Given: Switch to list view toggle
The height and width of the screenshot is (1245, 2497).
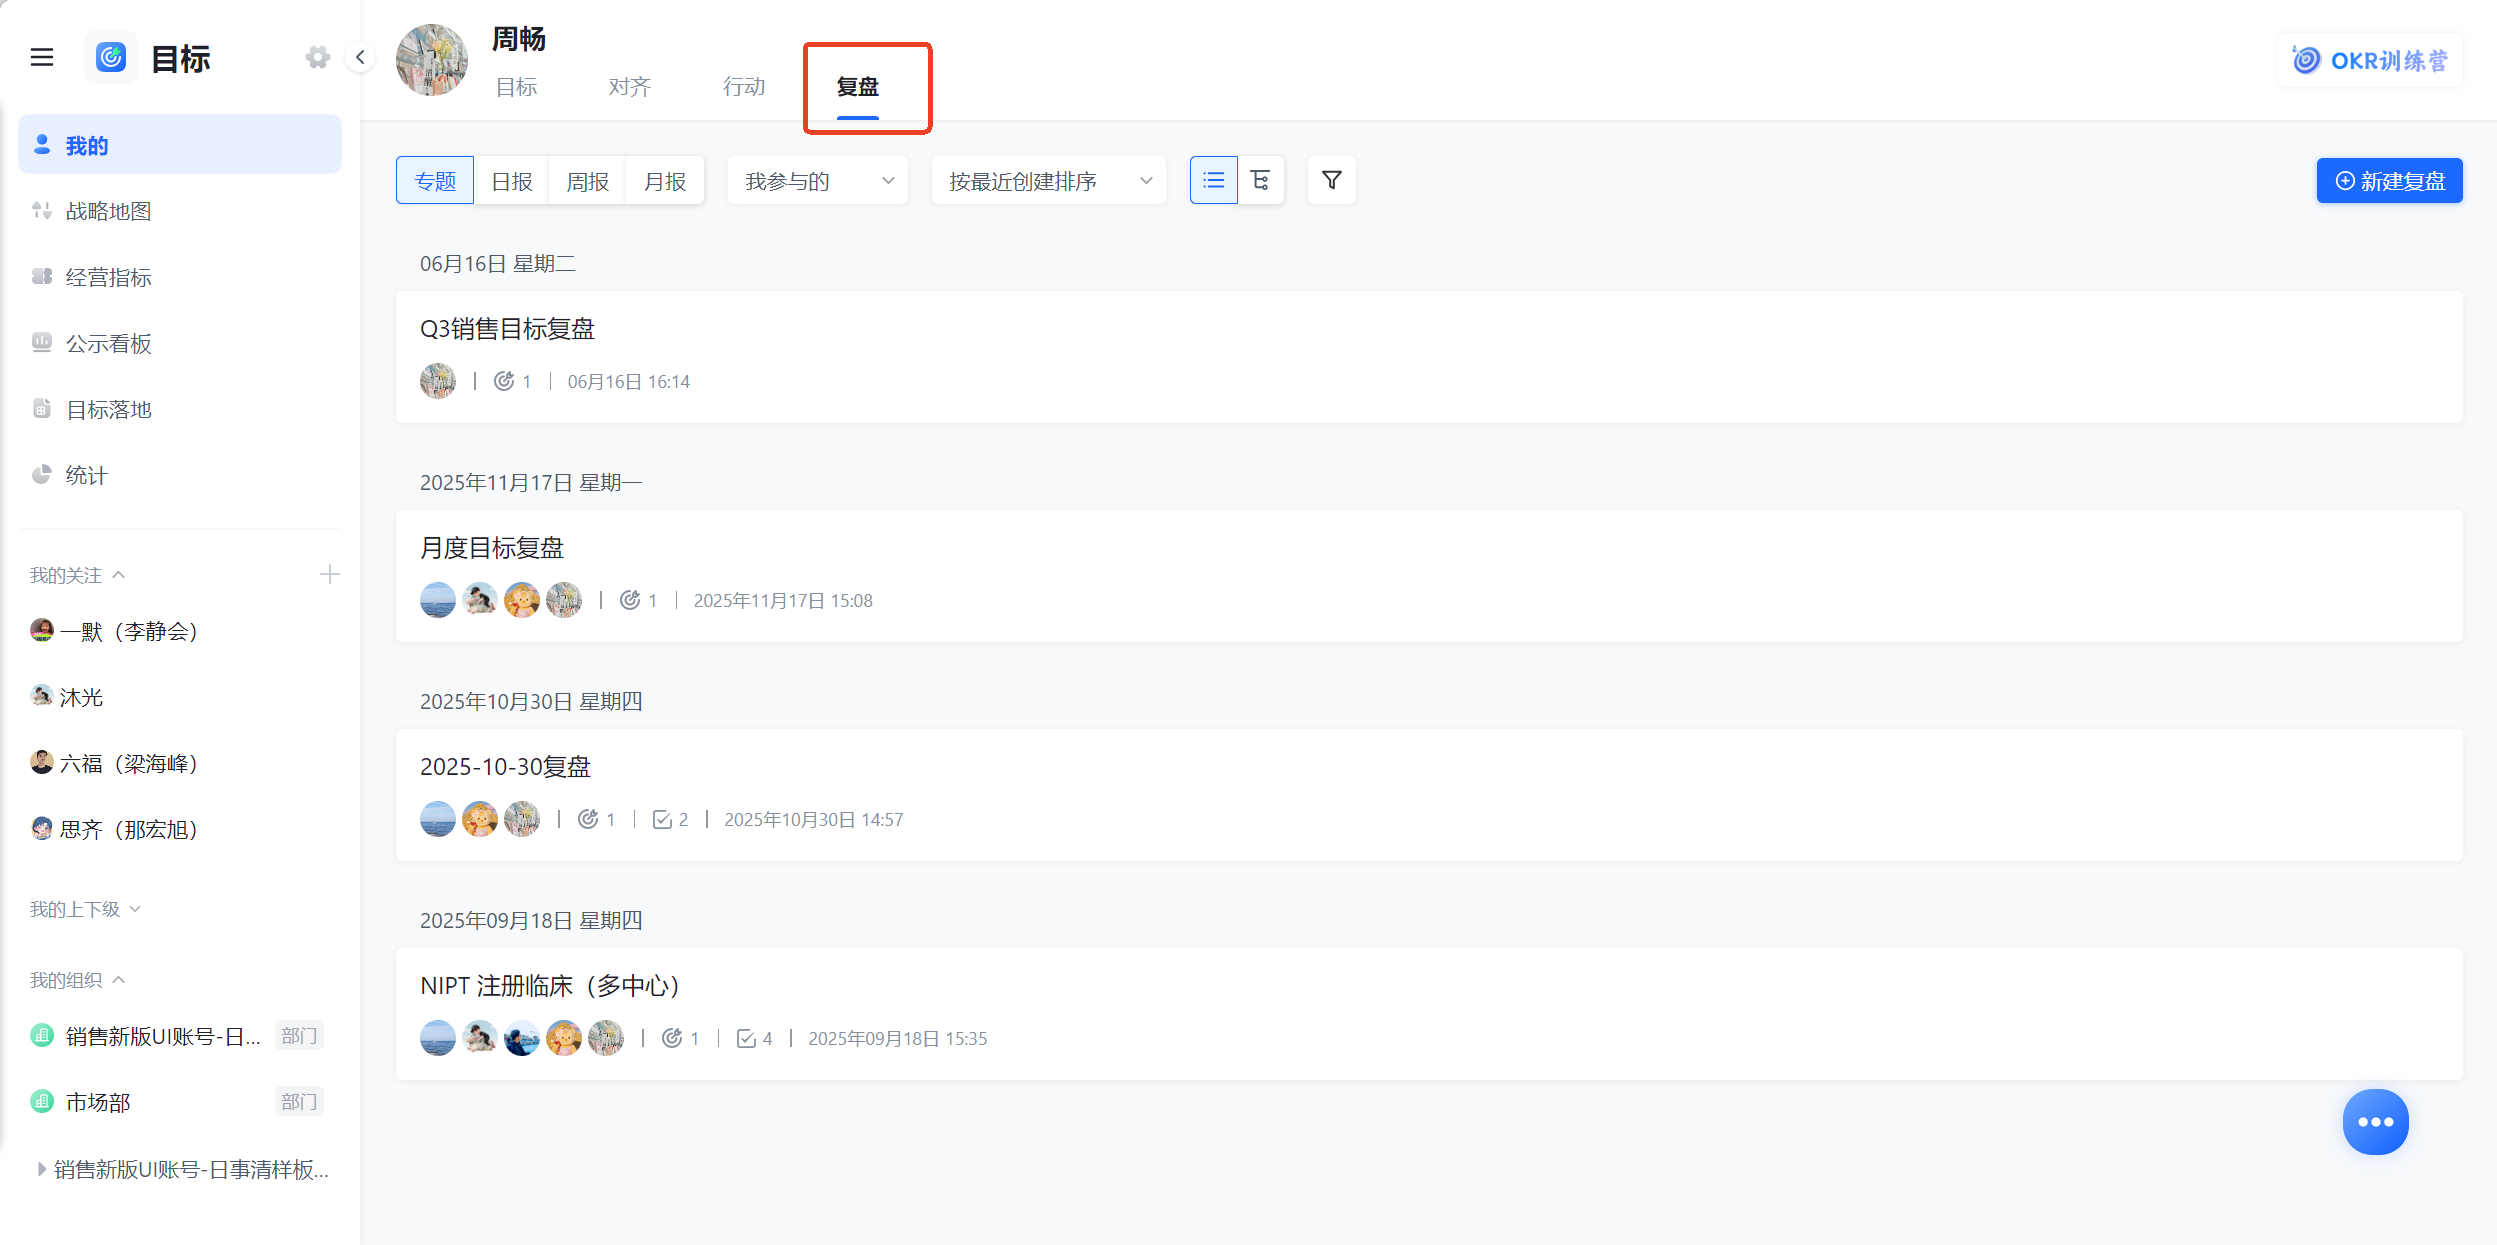Looking at the screenshot, I should tap(1213, 180).
